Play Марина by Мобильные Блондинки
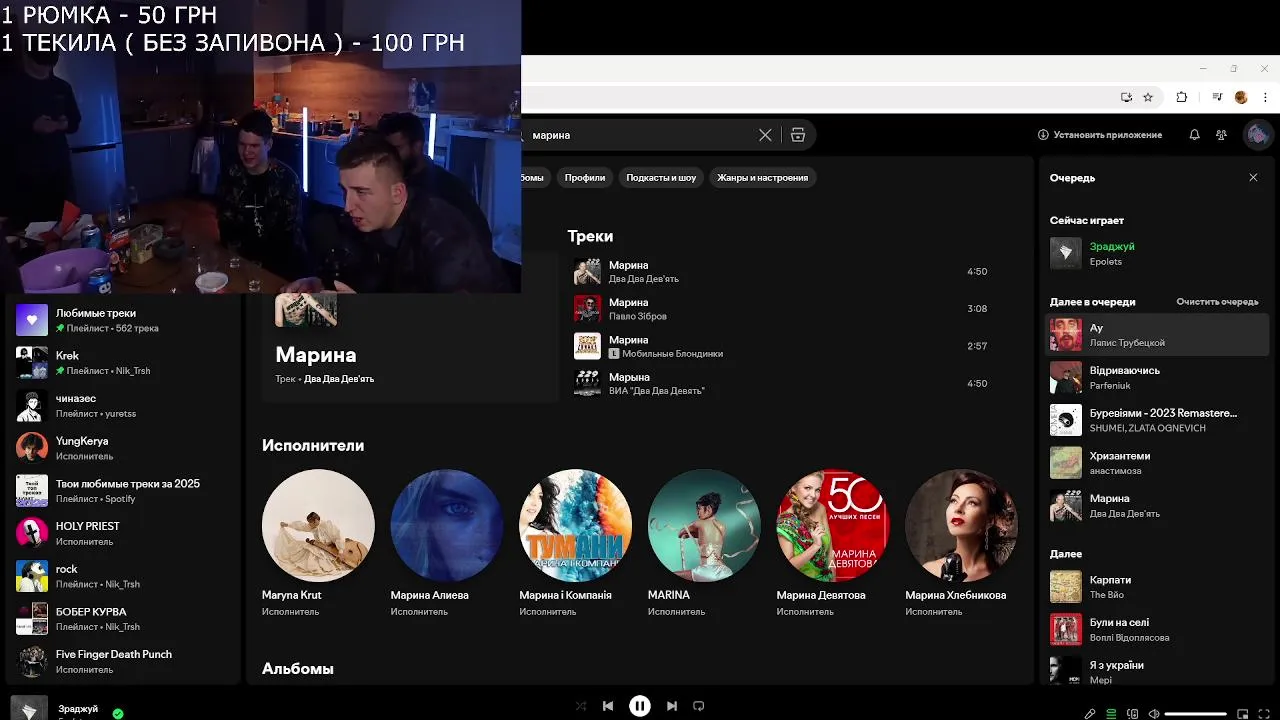This screenshot has width=1280, height=720. [x=782, y=346]
